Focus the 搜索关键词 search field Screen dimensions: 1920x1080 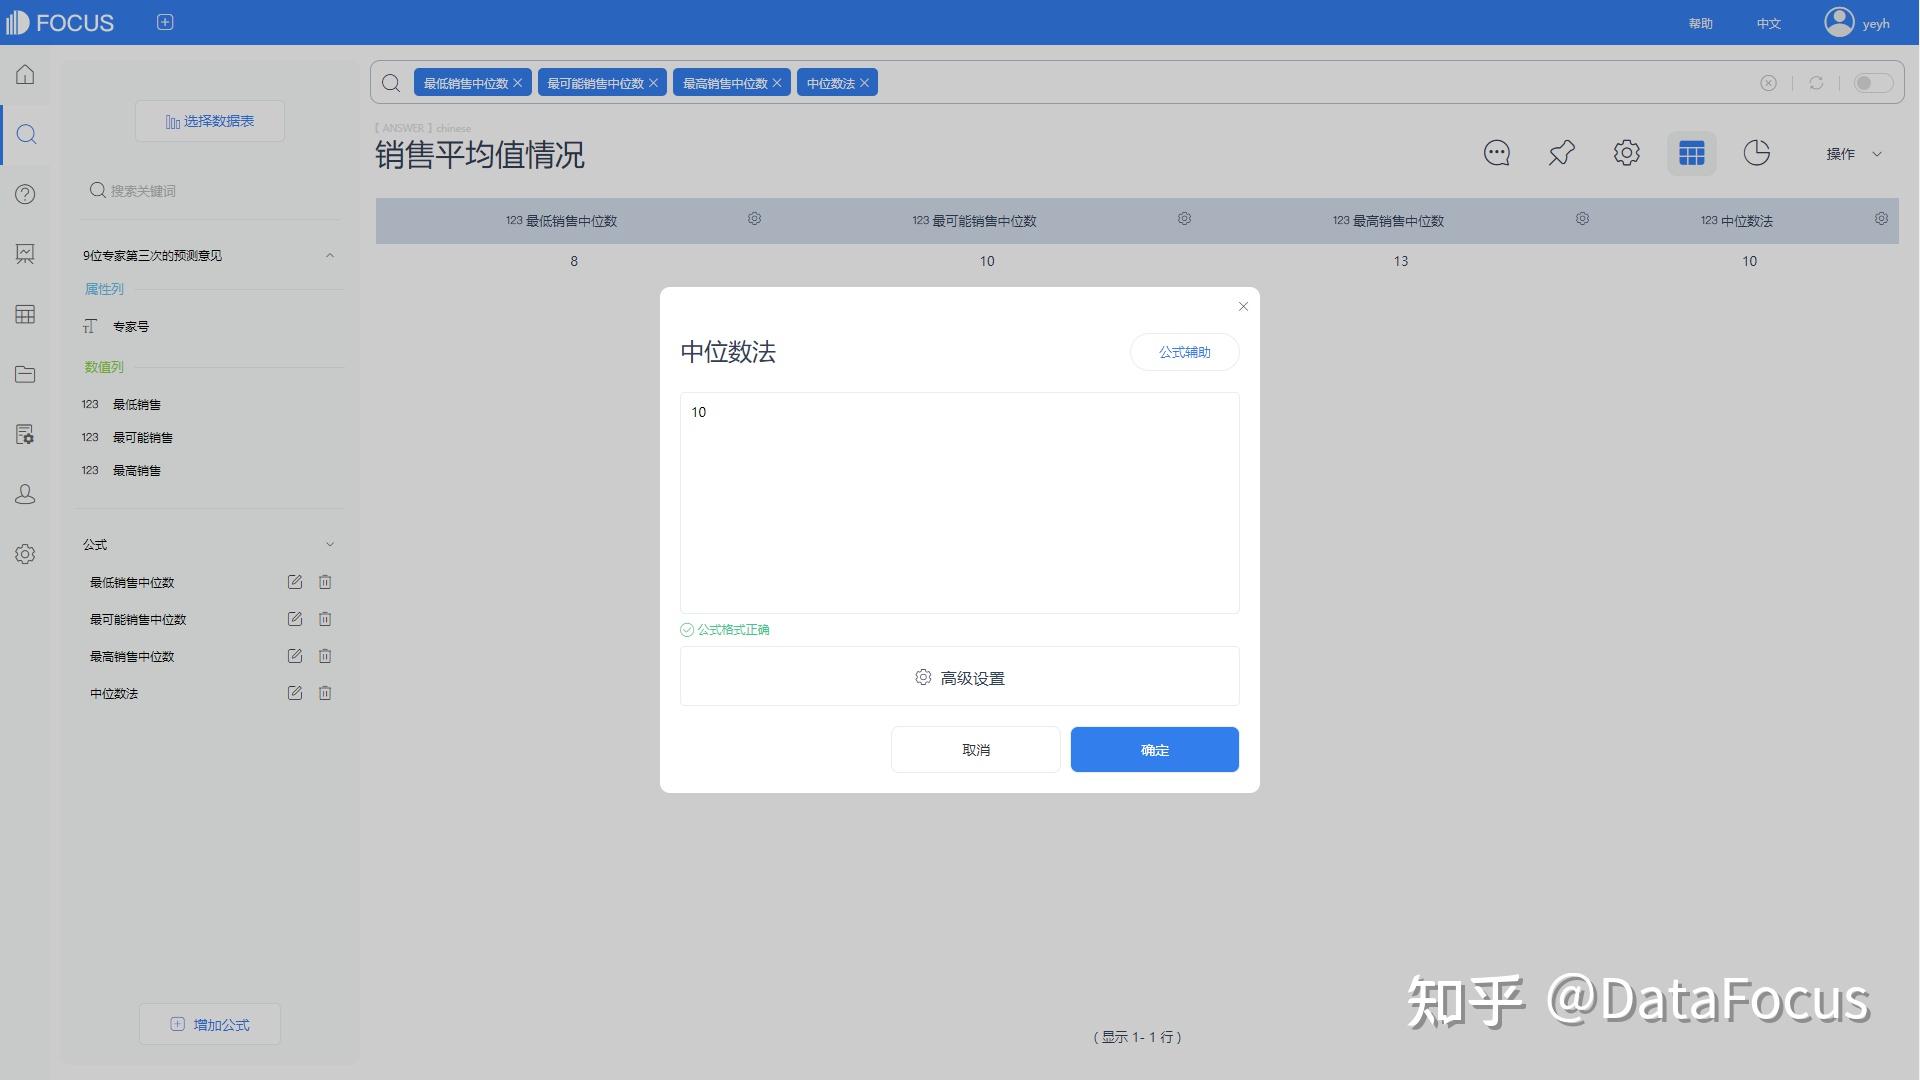click(x=210, y=191)
